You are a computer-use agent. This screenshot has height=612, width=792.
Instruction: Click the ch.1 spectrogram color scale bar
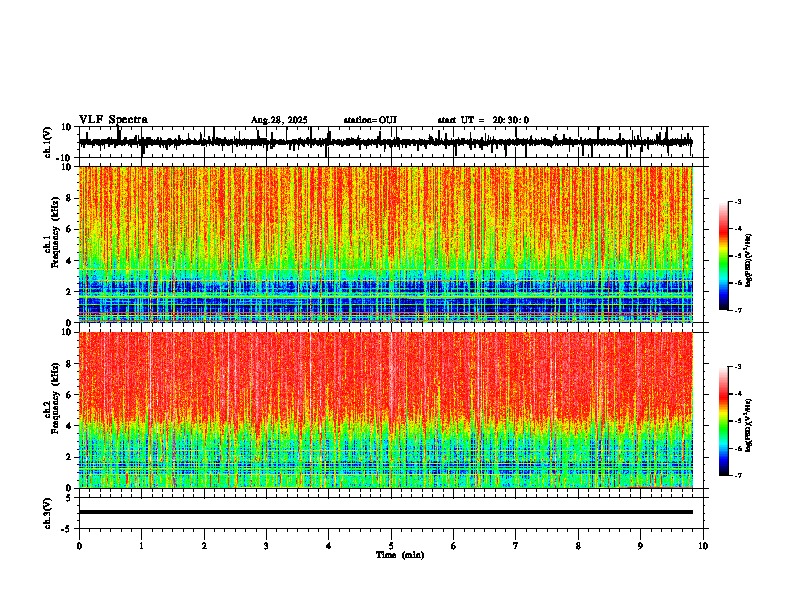tap(723, 256)
